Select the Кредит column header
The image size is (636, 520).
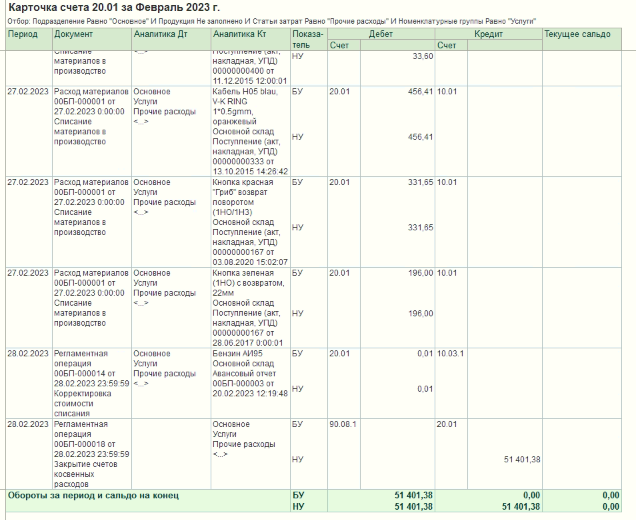coord(487,34)
